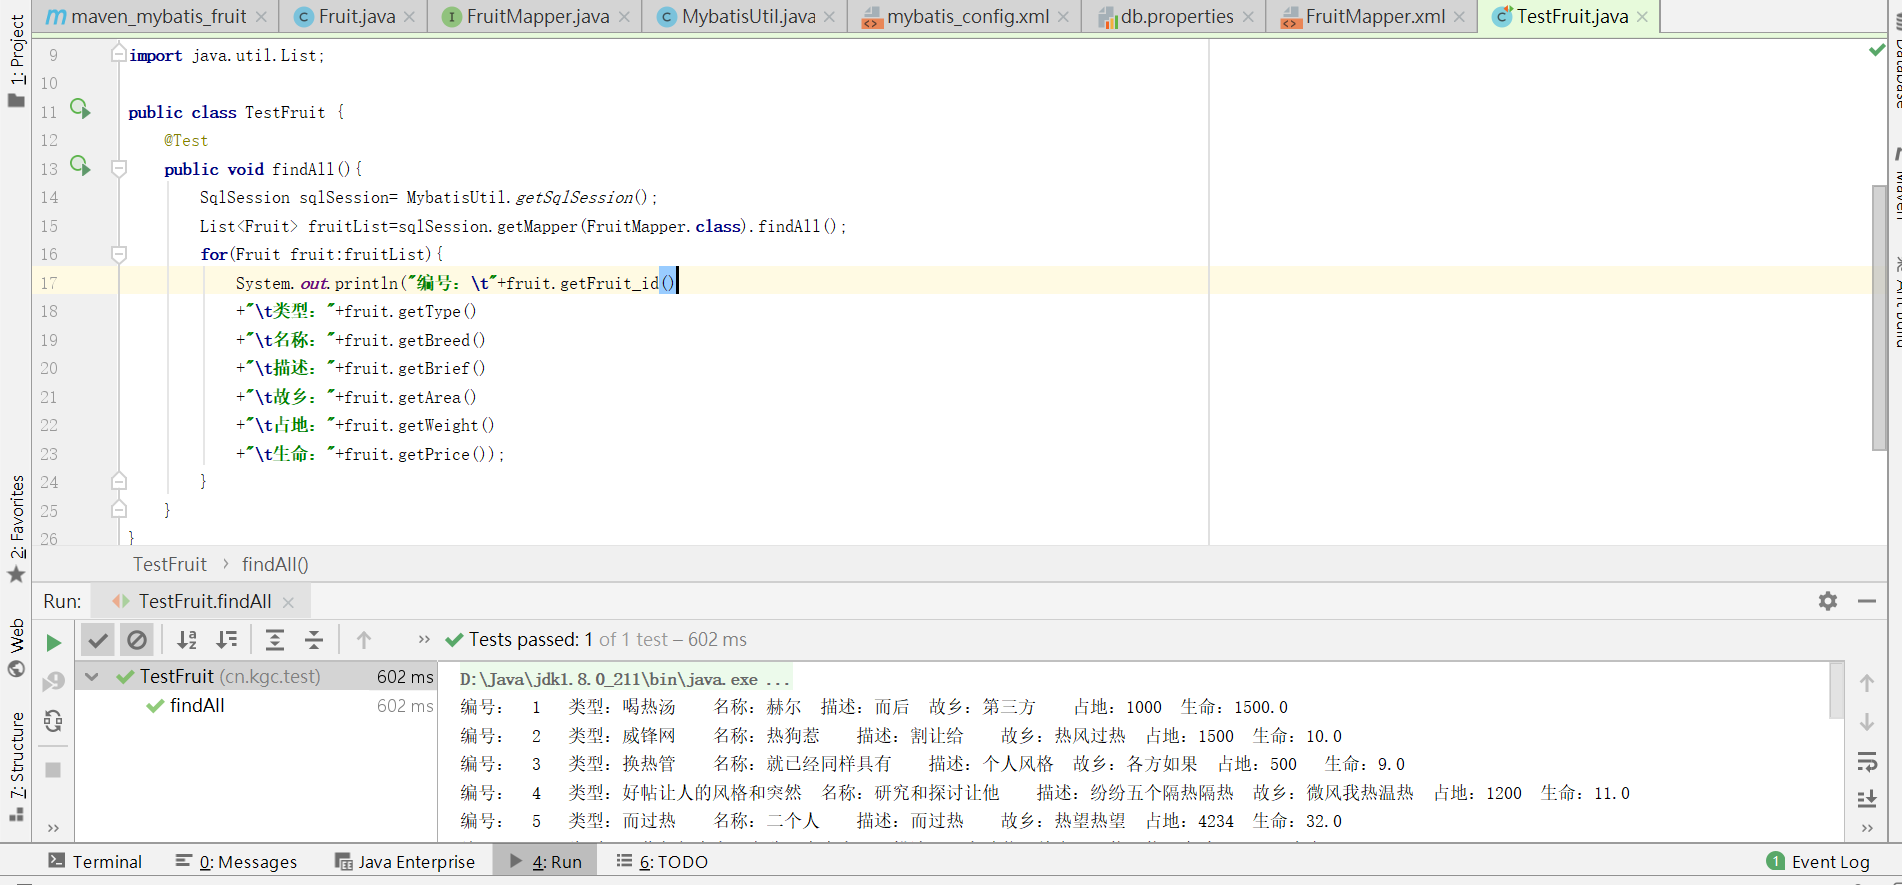Open the Favorites tool window
Image resolution: width=1902 pixels, height=885 pixels.
pos(16,528)
